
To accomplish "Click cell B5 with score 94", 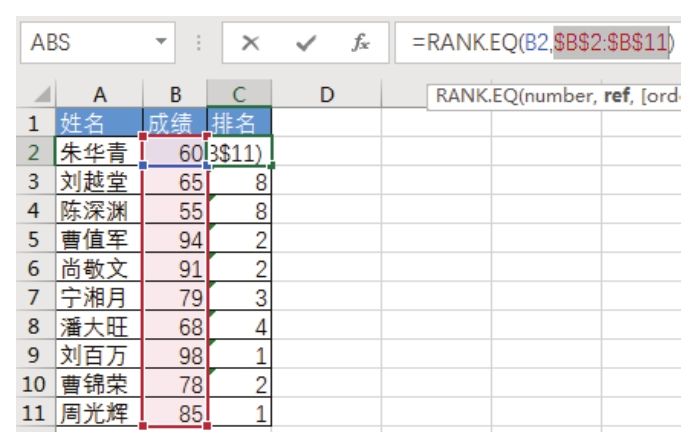I will 175,239.
